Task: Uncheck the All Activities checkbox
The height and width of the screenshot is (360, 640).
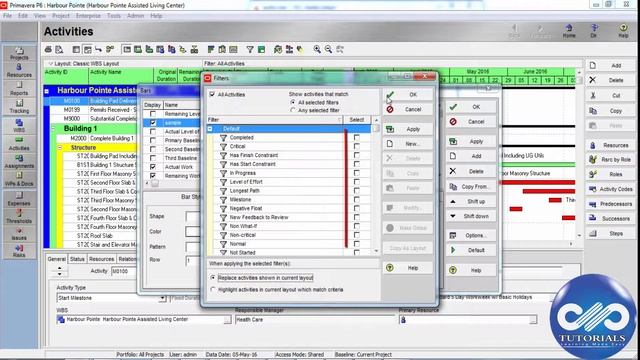Action: [212, 94]
